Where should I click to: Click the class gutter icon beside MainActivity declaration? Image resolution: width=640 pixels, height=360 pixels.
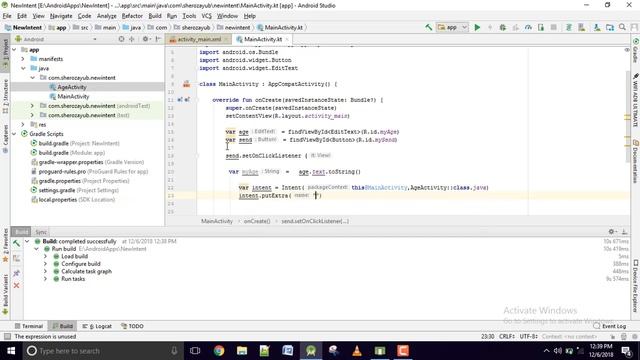[187, 84]
